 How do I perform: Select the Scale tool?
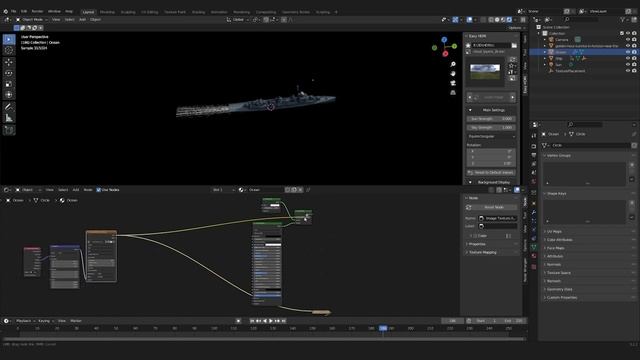pyautogui.click(x=9, y=84)
